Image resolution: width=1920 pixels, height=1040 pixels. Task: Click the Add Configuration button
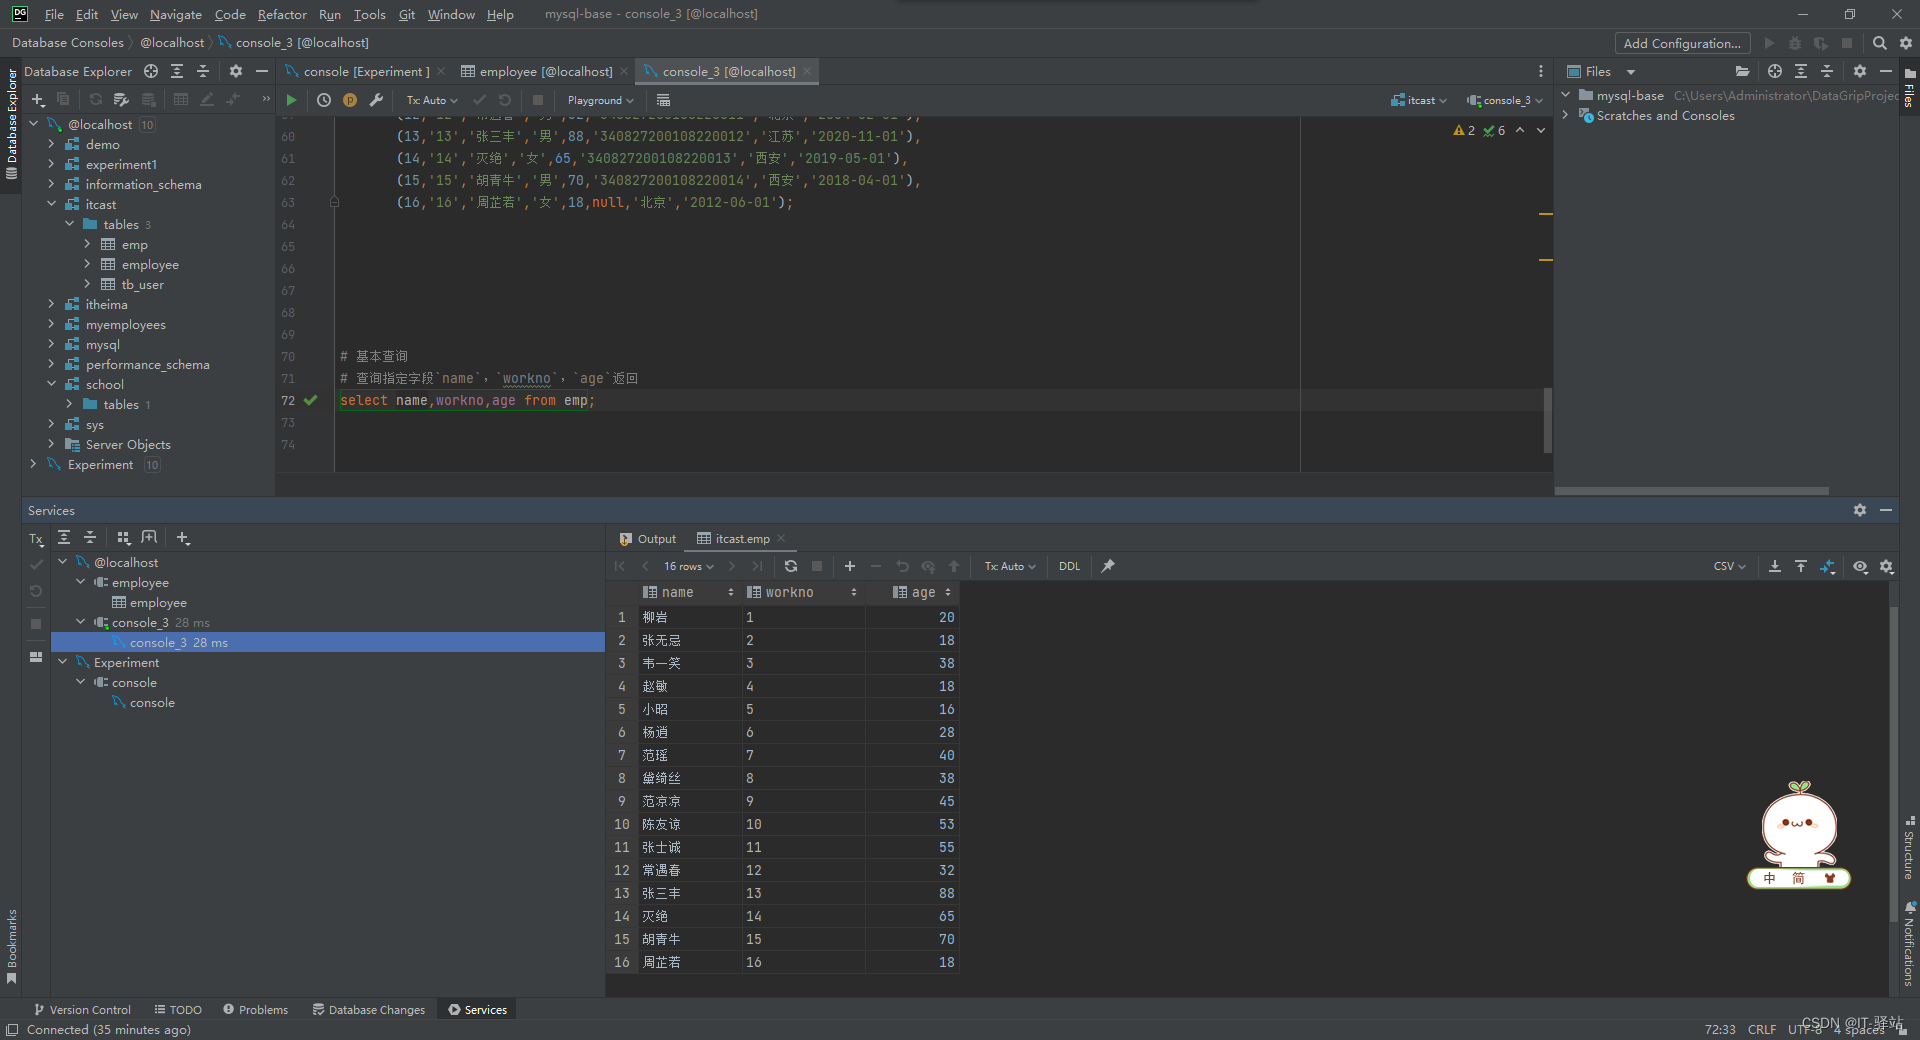click(1681, 43)
